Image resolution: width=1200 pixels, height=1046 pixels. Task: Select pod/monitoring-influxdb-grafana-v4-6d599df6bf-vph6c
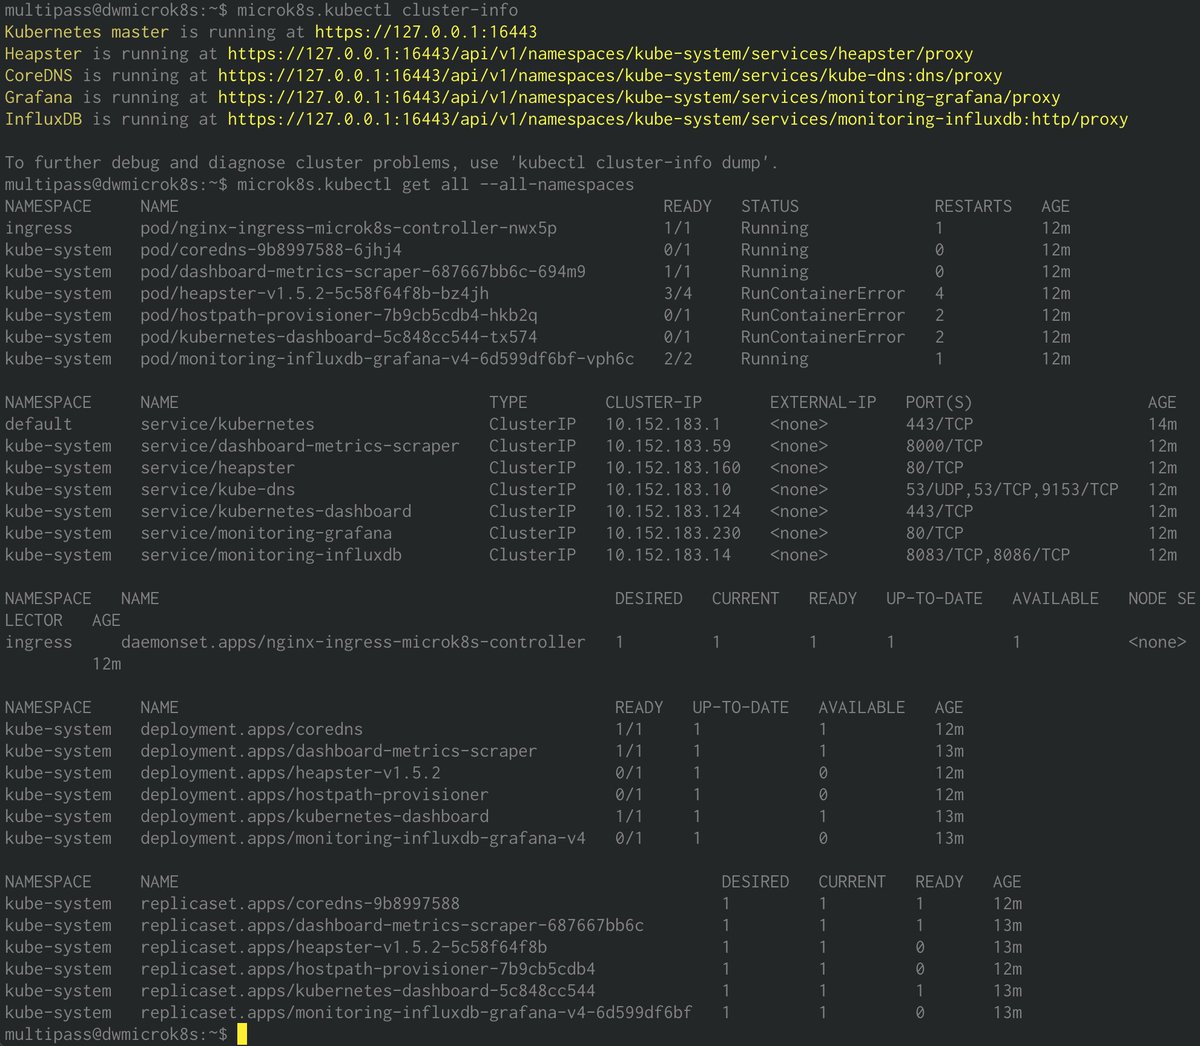click(387, 359)
